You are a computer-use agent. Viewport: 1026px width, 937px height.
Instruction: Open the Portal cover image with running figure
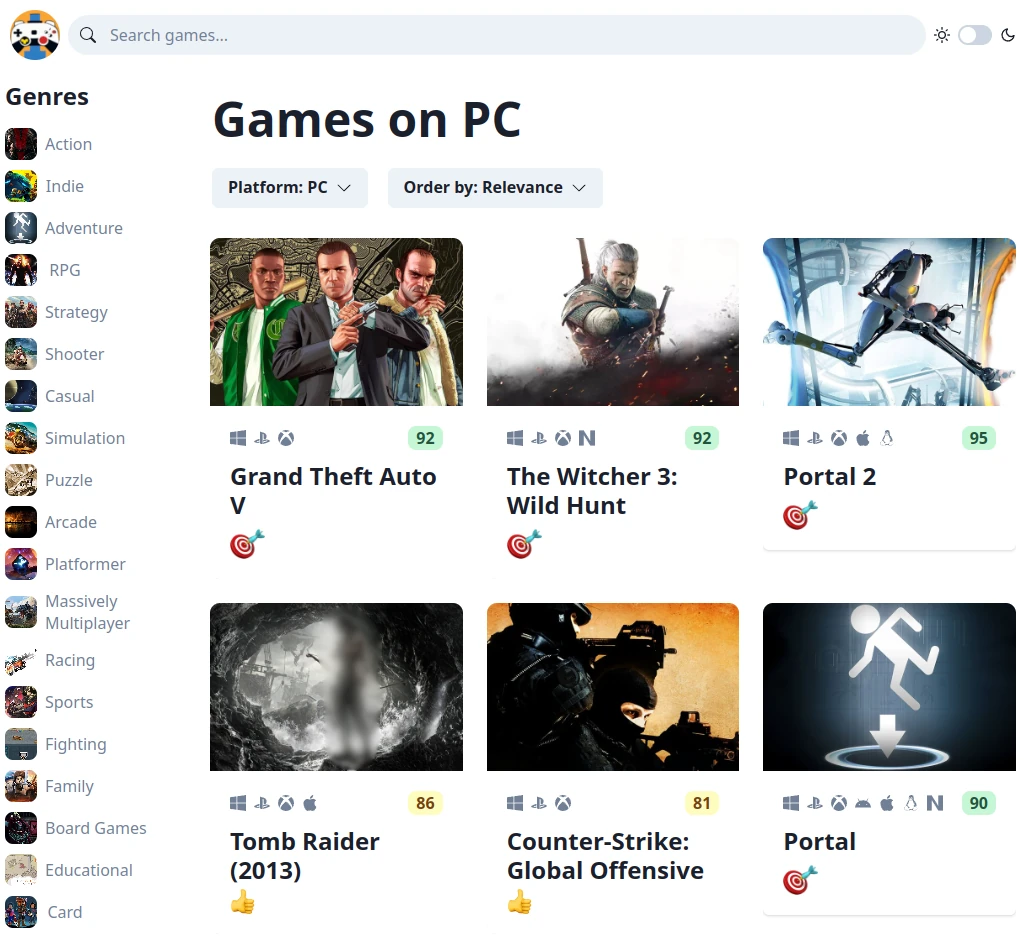click(x=889, y=687)
